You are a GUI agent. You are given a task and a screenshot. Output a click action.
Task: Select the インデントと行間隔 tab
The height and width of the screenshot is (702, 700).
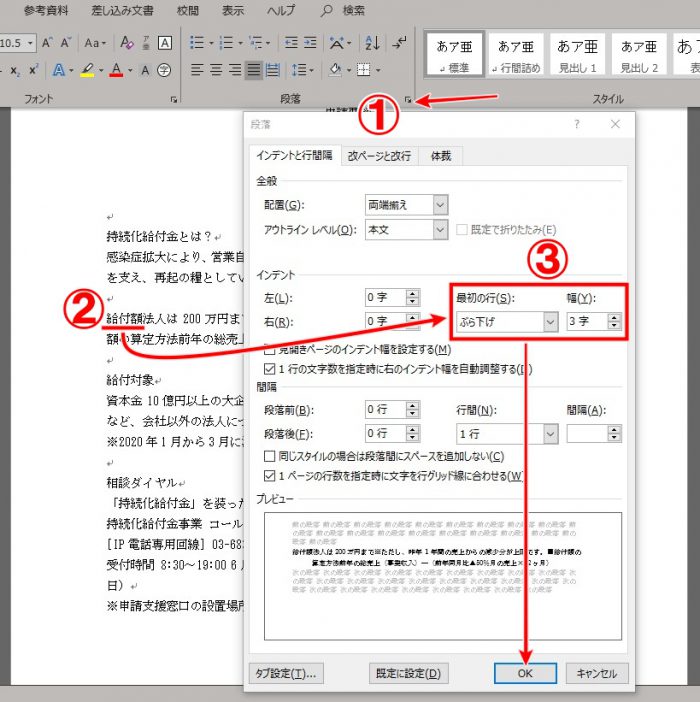pos(295,155)
